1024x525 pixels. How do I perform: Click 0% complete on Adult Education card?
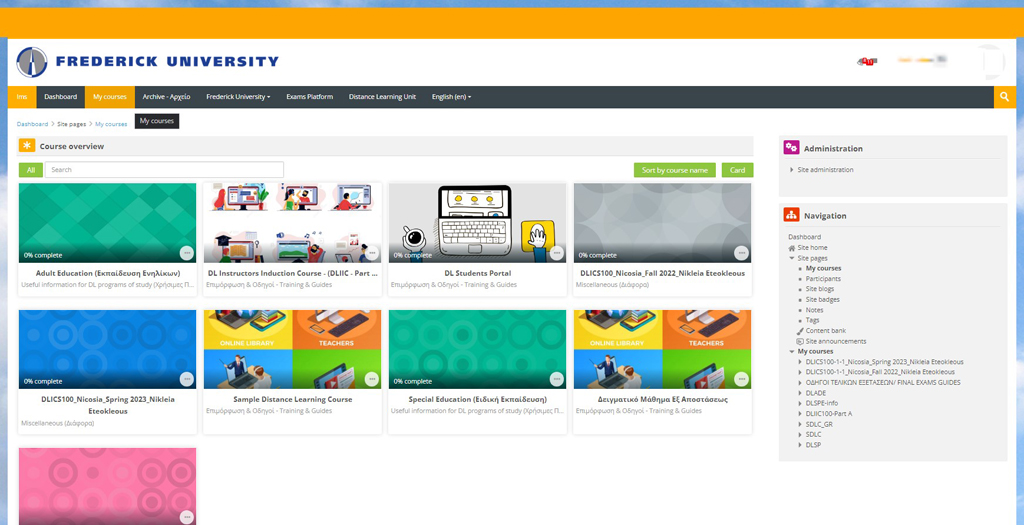(x=43, y=255)
